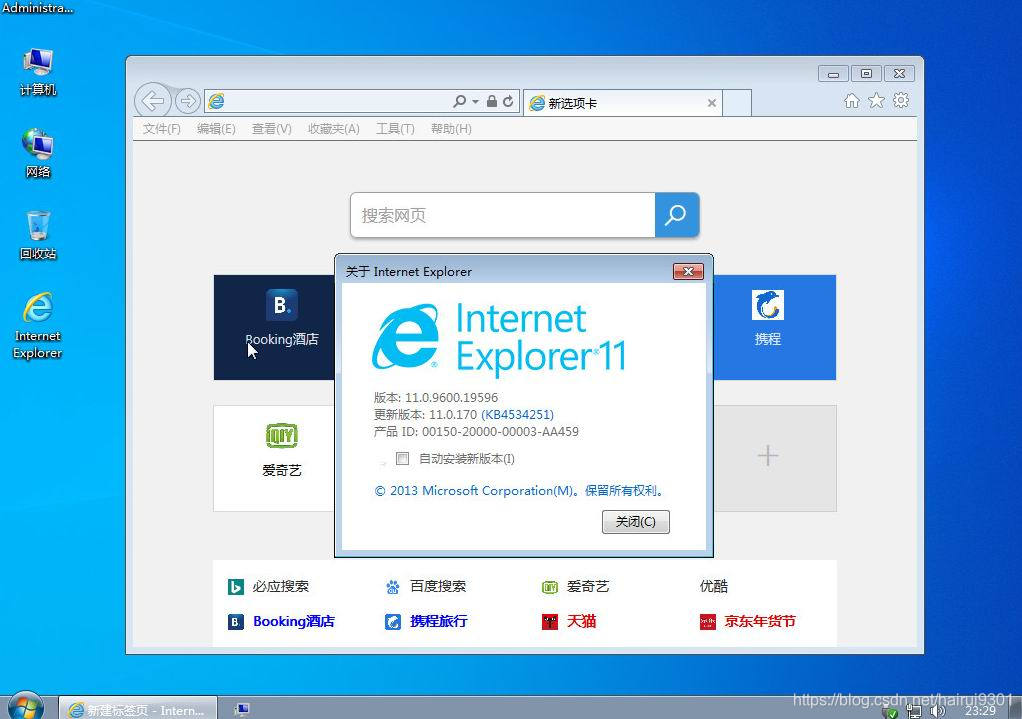Go back with the browser back arrow
Screen dimensions: 1022x719
pos(153,101)
